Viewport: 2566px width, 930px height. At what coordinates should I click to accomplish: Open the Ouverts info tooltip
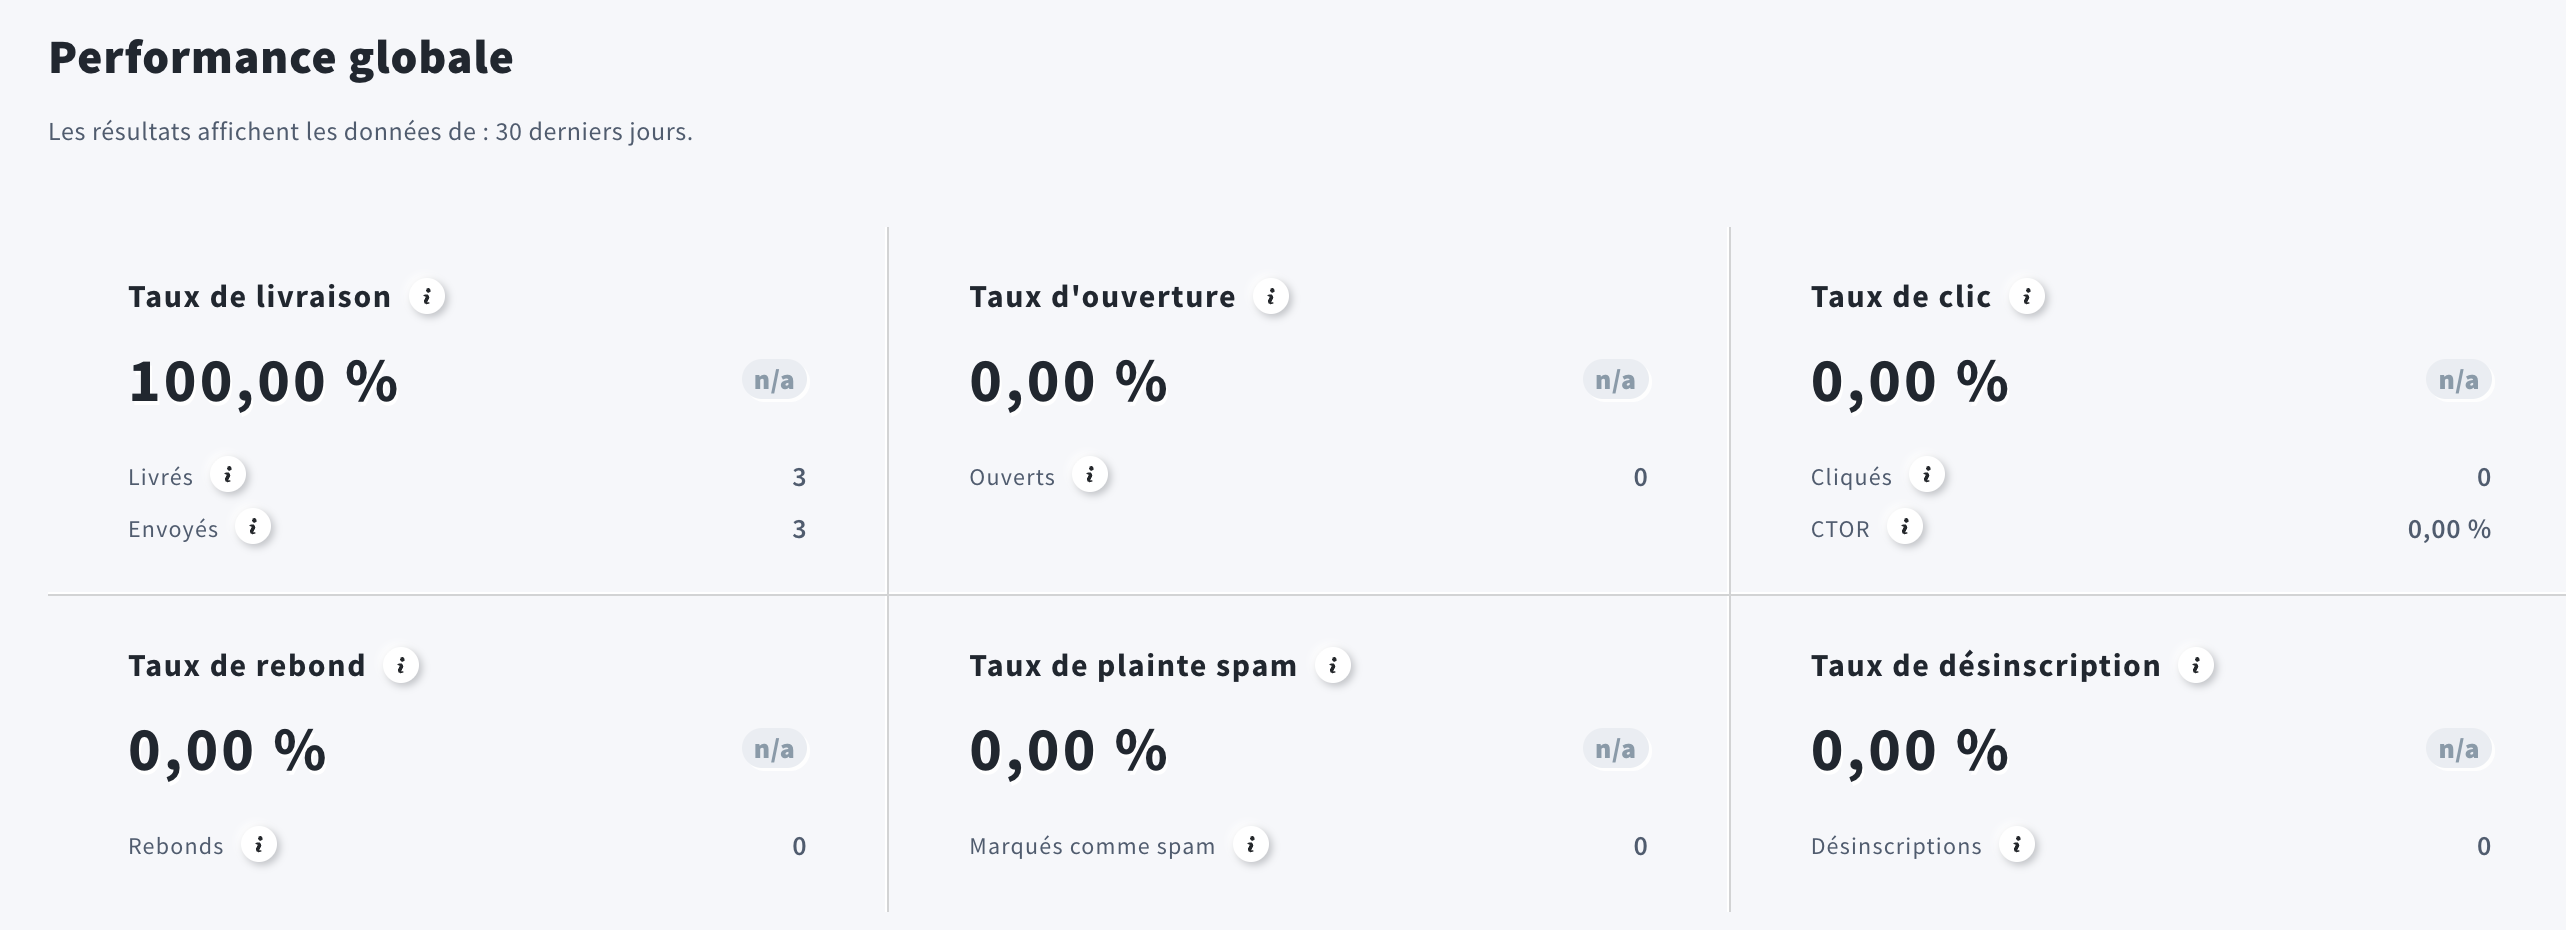coord(1090,476)
